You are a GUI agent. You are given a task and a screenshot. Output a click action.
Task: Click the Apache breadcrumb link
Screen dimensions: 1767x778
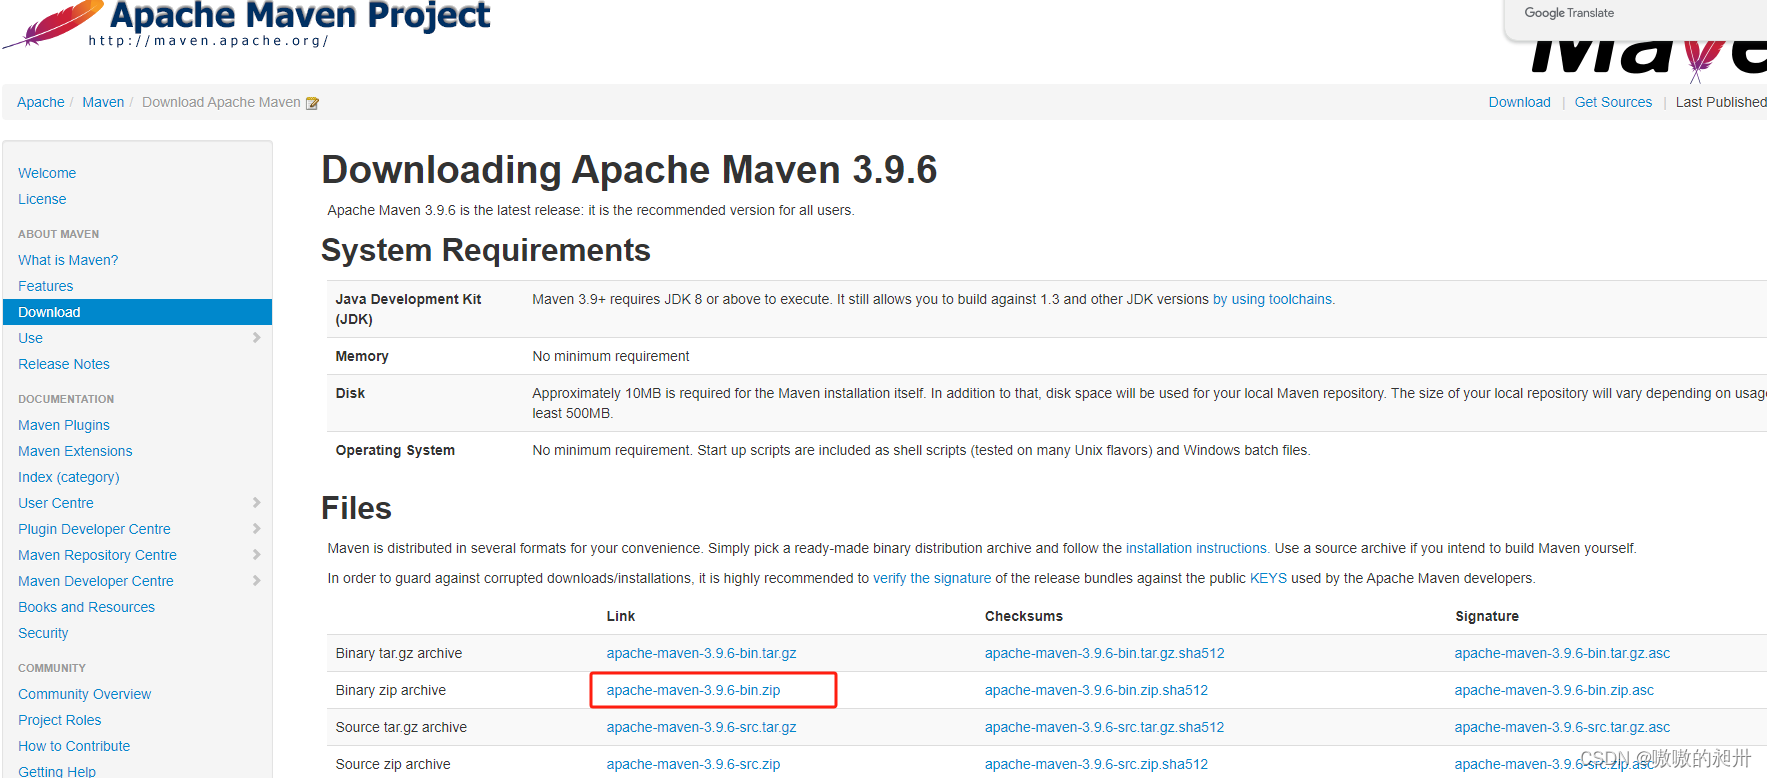(41, 102)
